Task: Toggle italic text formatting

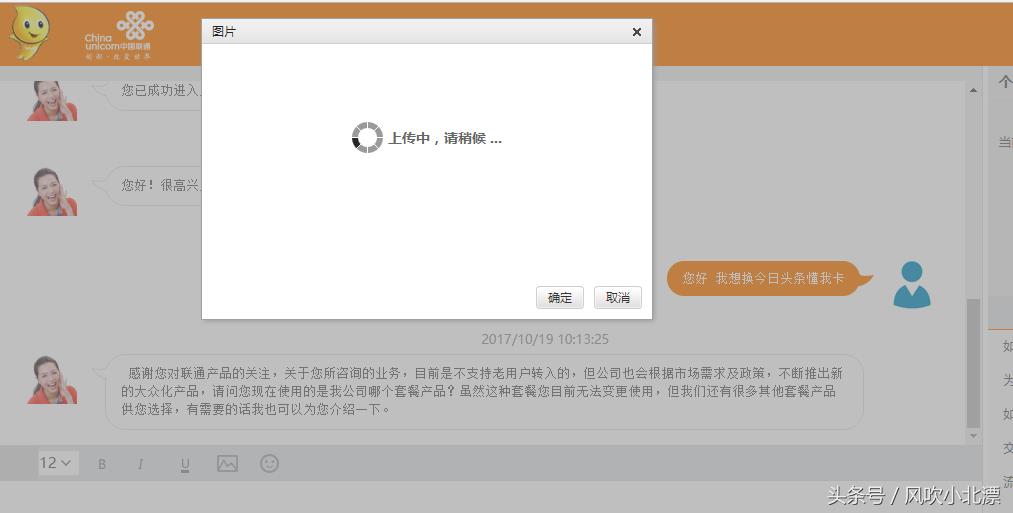Action: click(x=140, y=464)
